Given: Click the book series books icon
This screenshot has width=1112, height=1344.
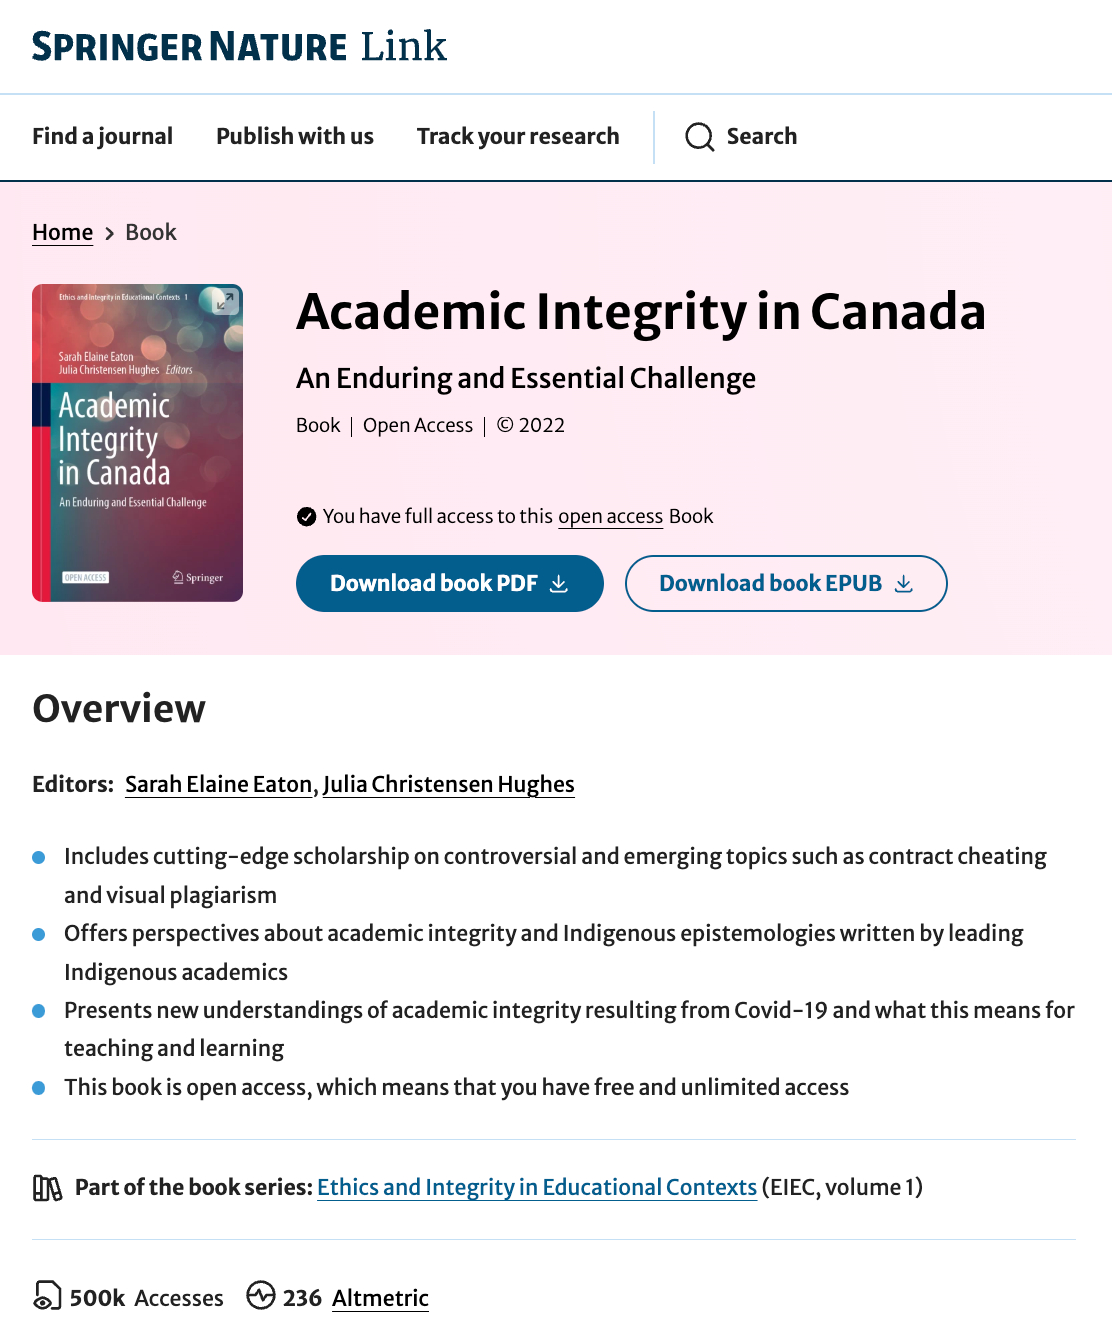Looking at the screenshot, I should 48,1188.
